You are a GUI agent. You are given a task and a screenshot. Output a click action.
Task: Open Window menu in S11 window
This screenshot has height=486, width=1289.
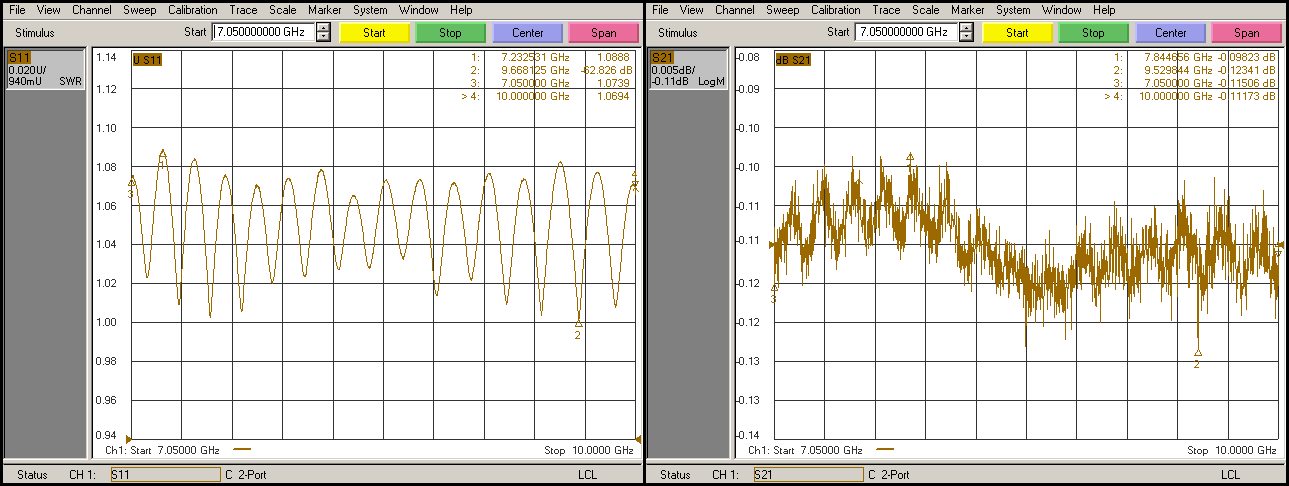click(418, 10)
